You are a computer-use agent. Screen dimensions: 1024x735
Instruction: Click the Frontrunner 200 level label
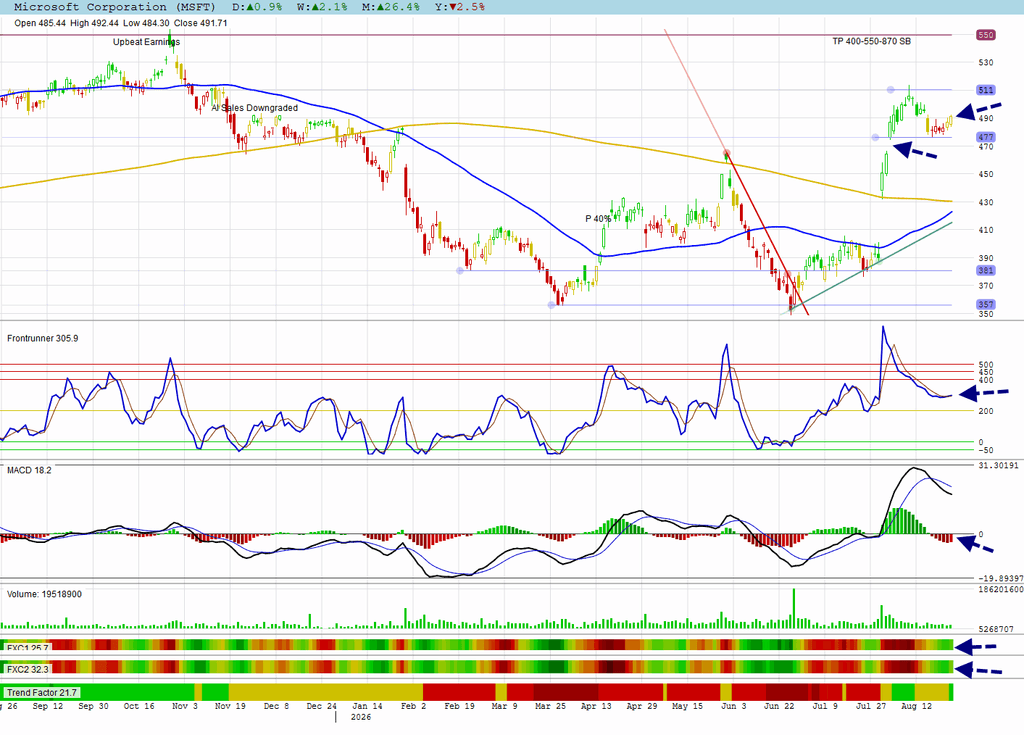pyautogui.click(x=985, y=411)
